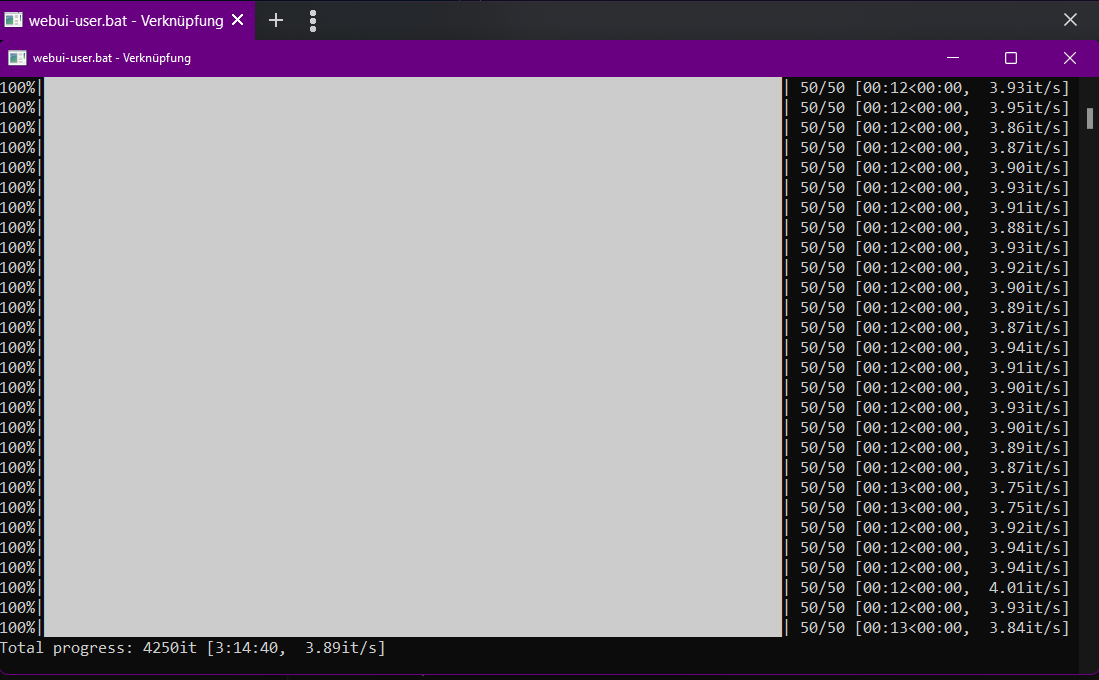Click the window icon in the purple title bar
Viewport: 1099px width, 680px height.
[17, 58]
